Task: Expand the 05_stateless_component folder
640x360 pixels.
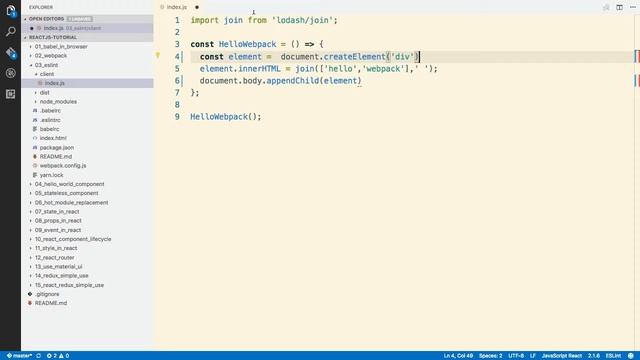Action: pyautogui.click(x=66, y=193)
